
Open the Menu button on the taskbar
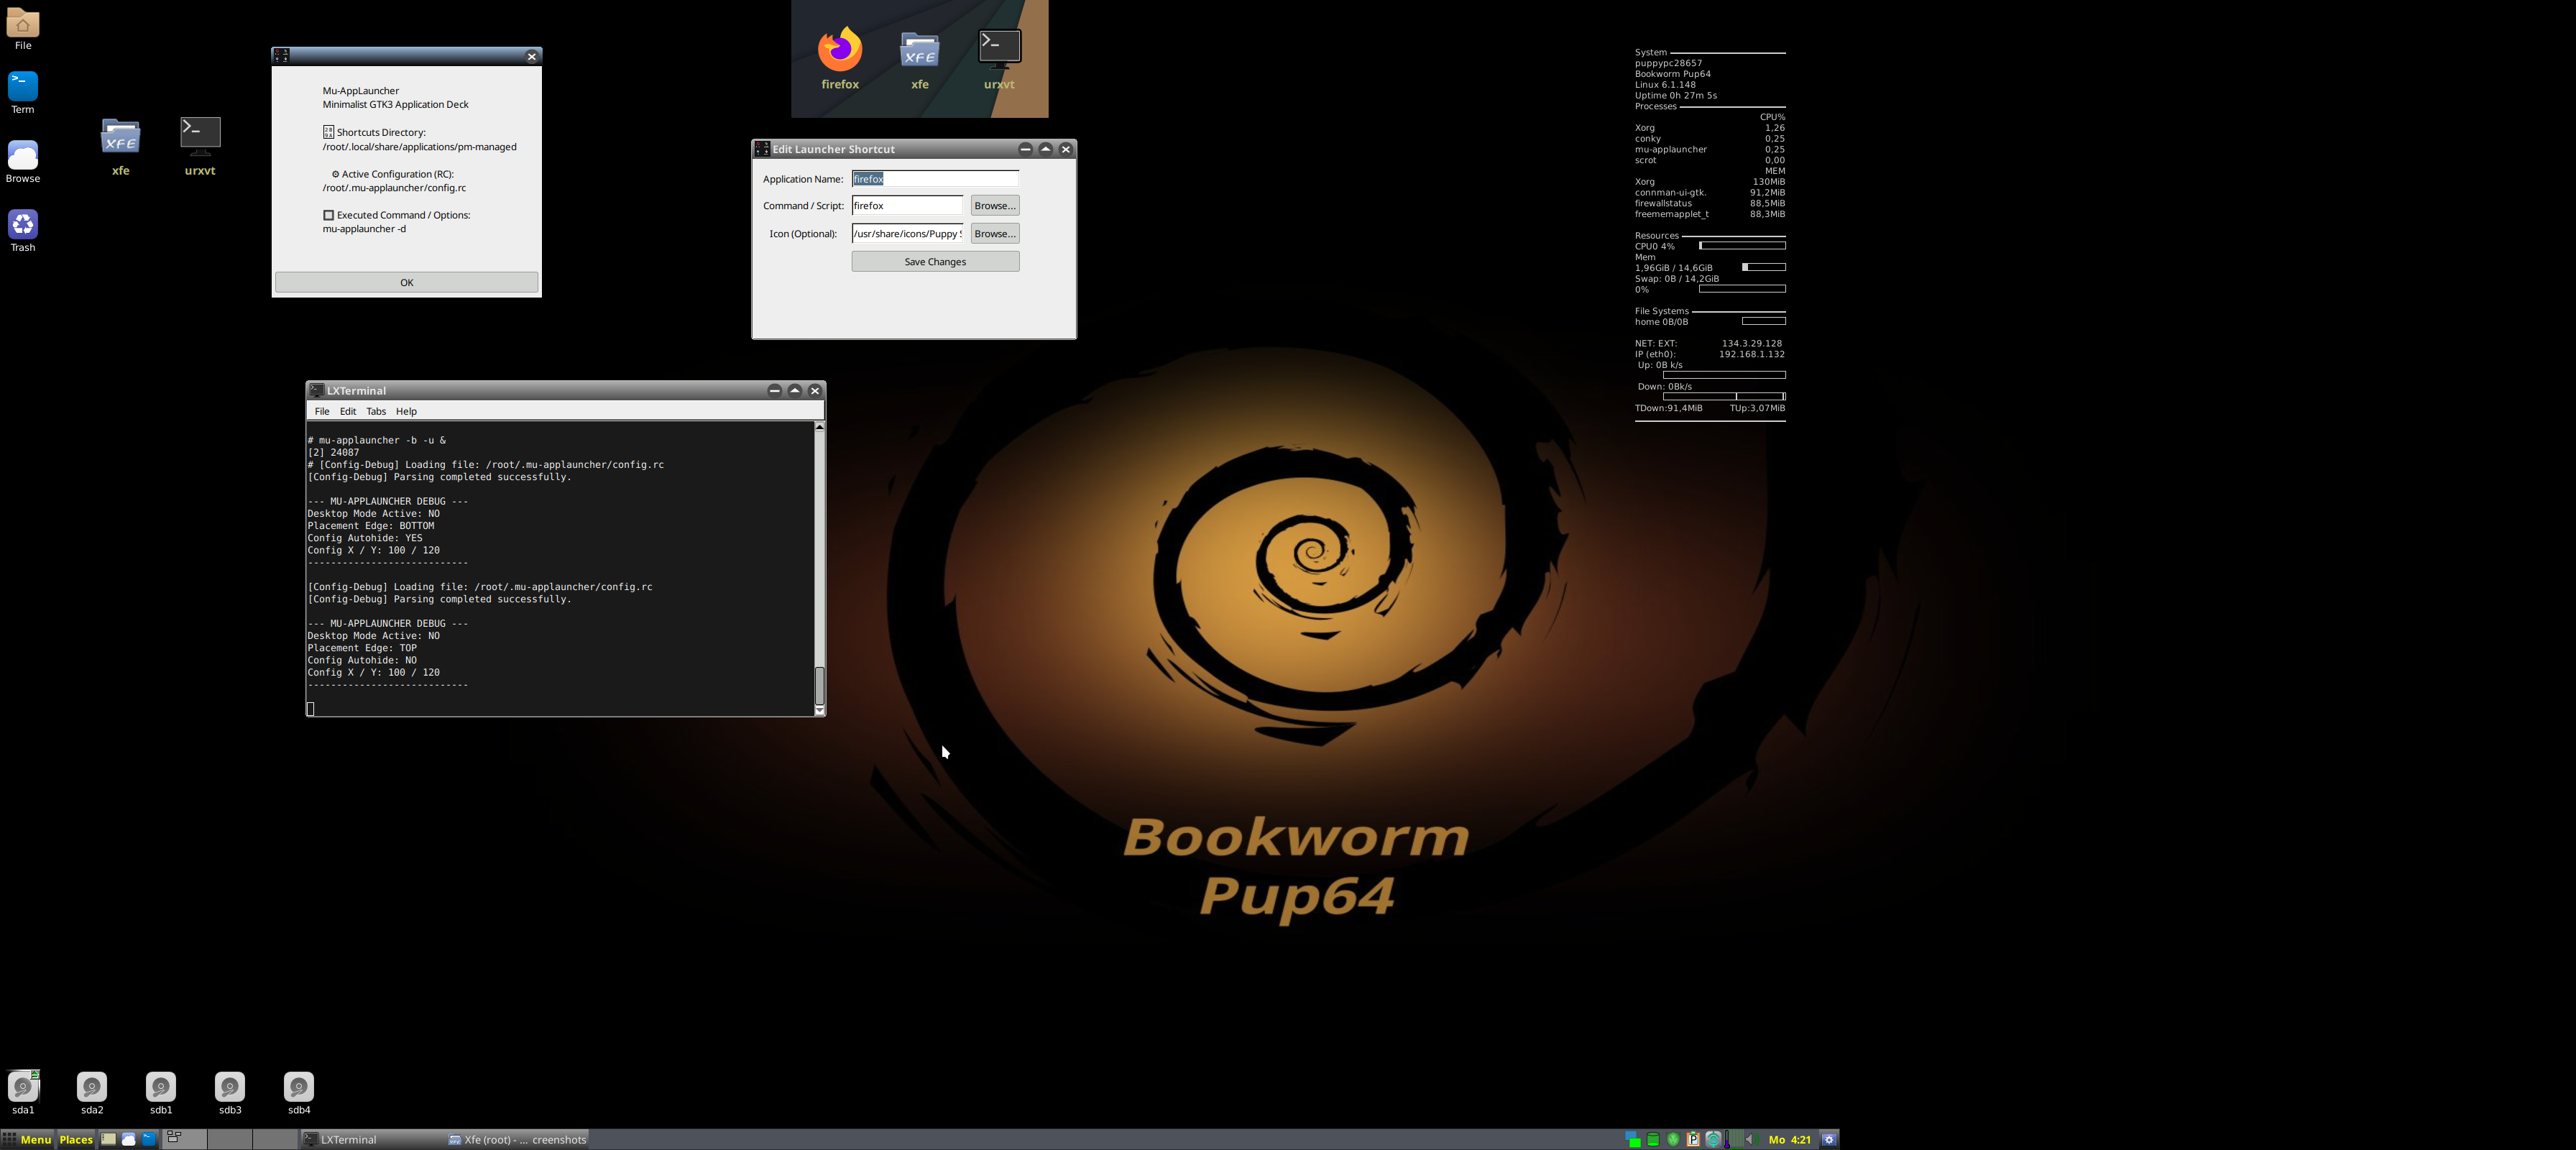coord(27,1139)
